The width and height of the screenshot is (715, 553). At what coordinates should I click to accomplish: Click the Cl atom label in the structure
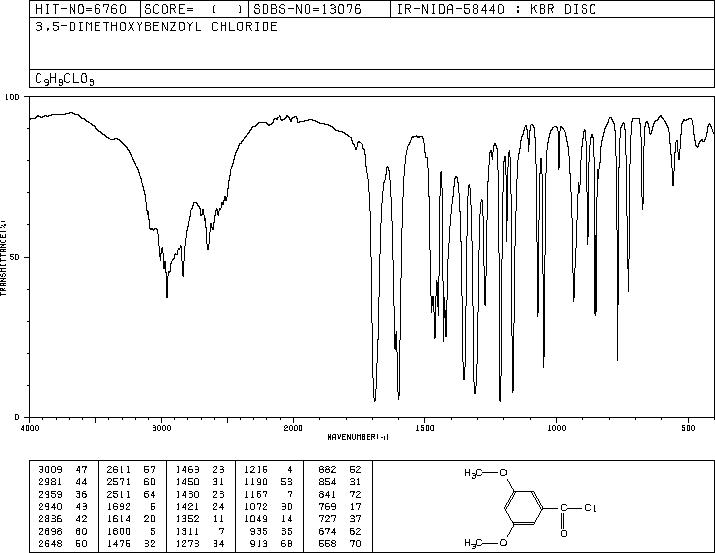(x=590, y=508)
